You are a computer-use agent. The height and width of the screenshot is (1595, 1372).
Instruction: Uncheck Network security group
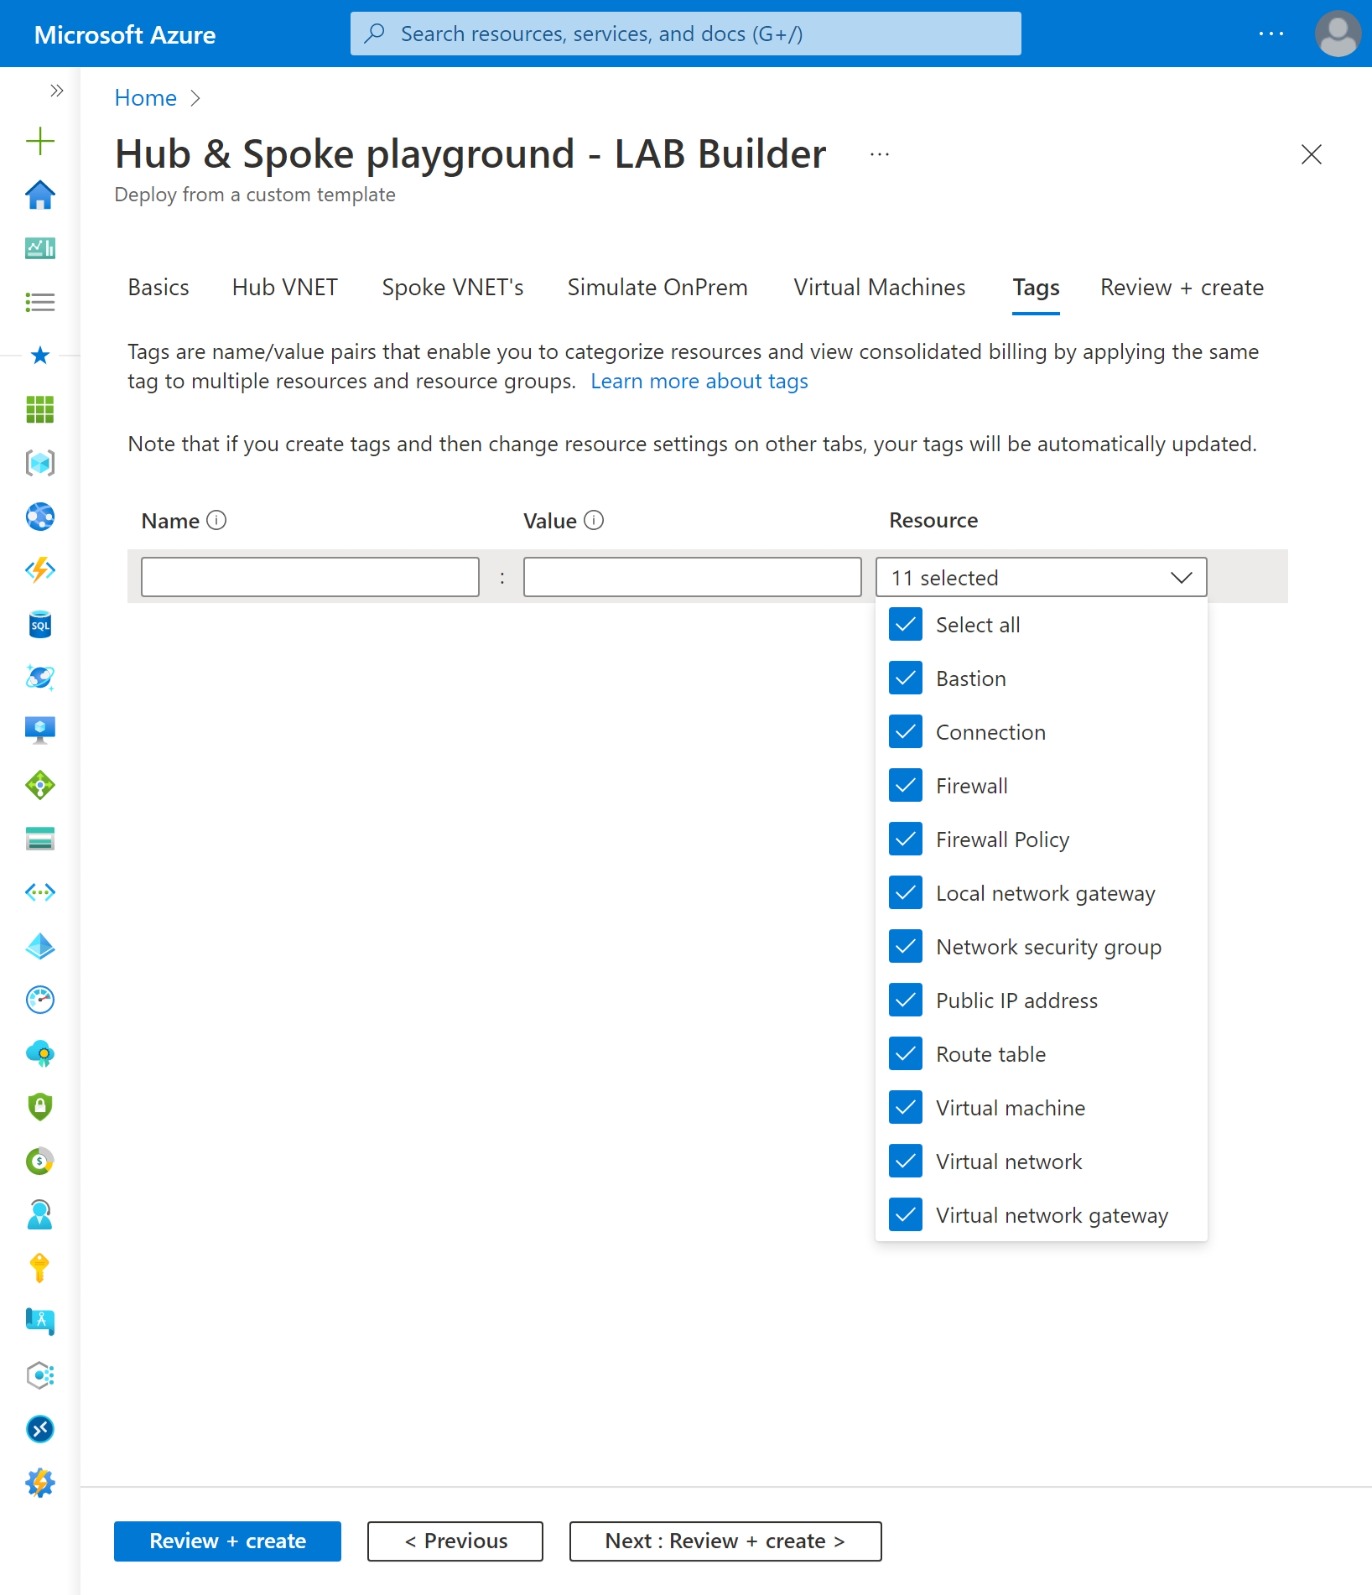(906, 947)
